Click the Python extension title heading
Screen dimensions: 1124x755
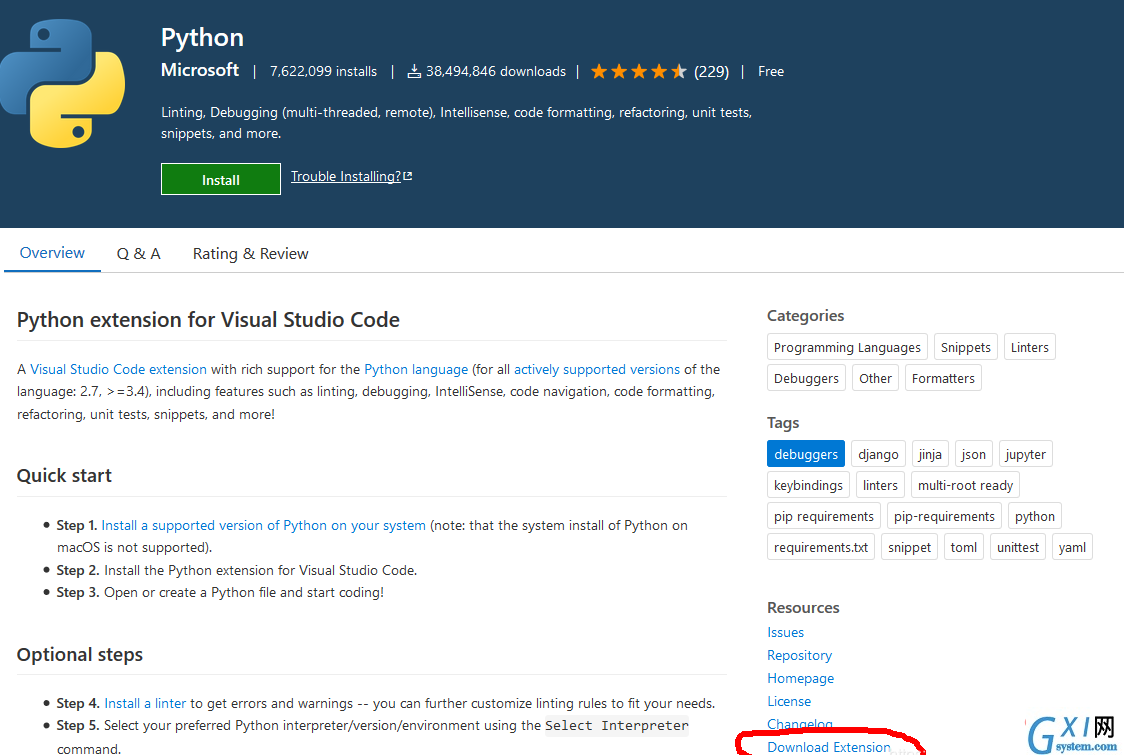202,37
